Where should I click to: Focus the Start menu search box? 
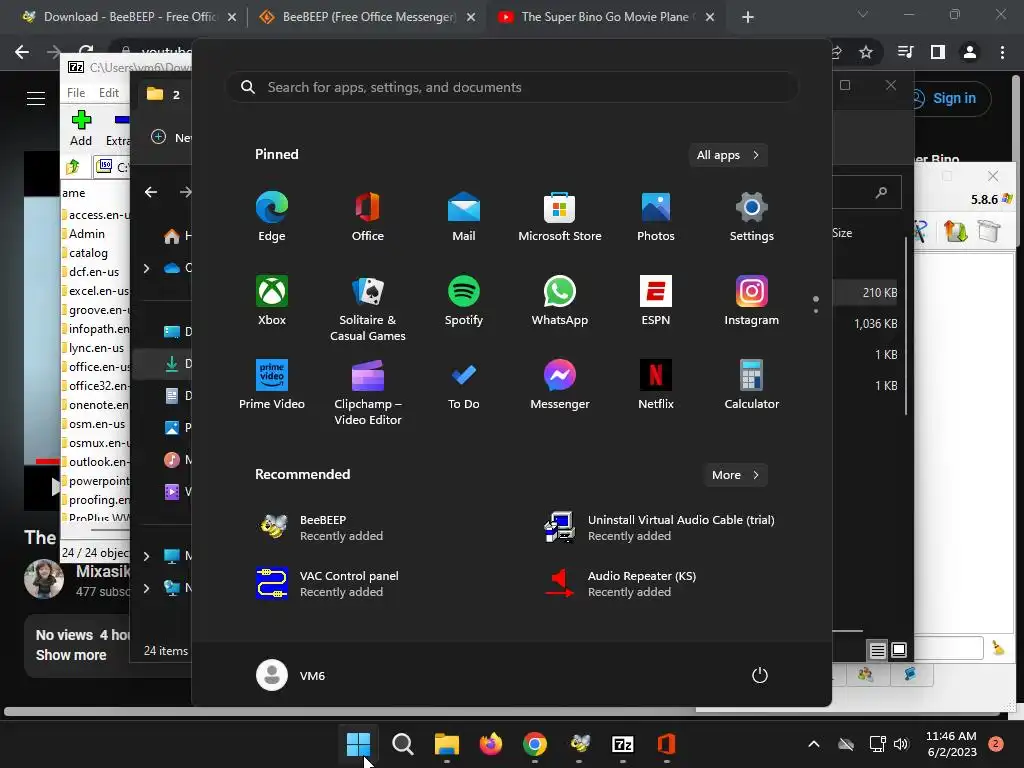point(512,87)
